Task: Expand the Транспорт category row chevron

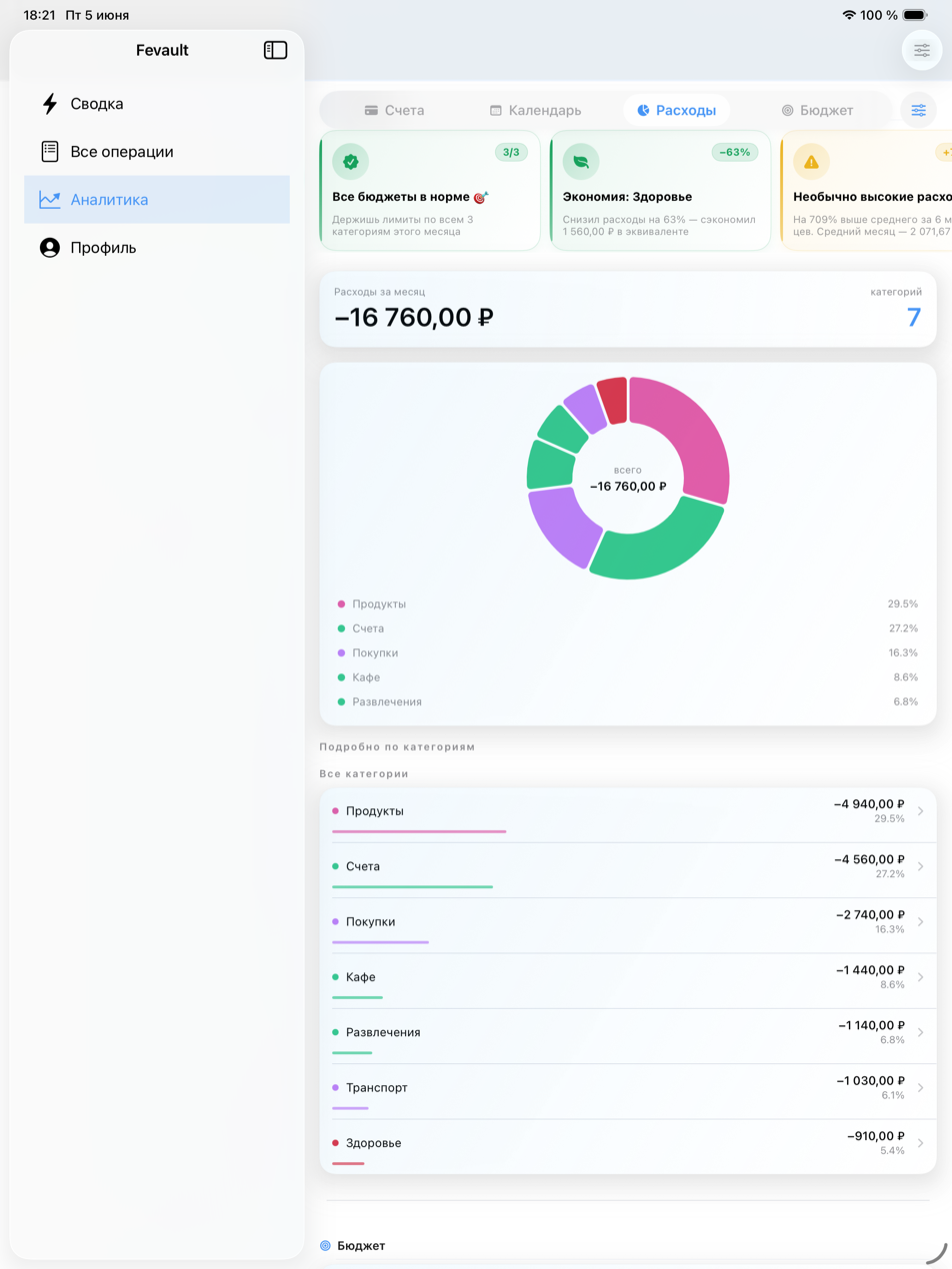Action: 920,1088
